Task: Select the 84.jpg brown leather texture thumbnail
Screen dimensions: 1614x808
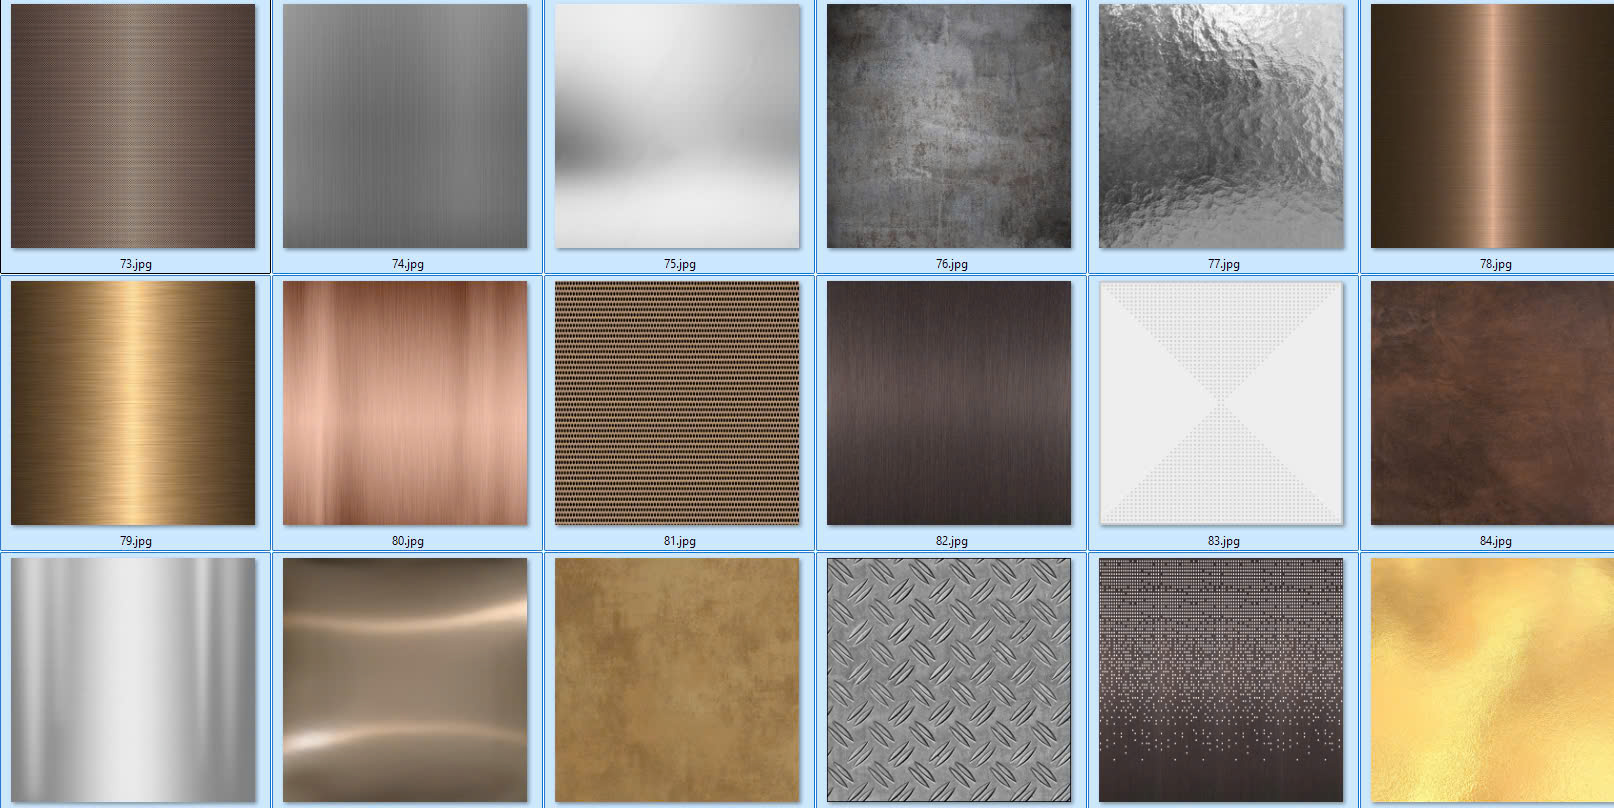Action: click(x=1492, y=403)
